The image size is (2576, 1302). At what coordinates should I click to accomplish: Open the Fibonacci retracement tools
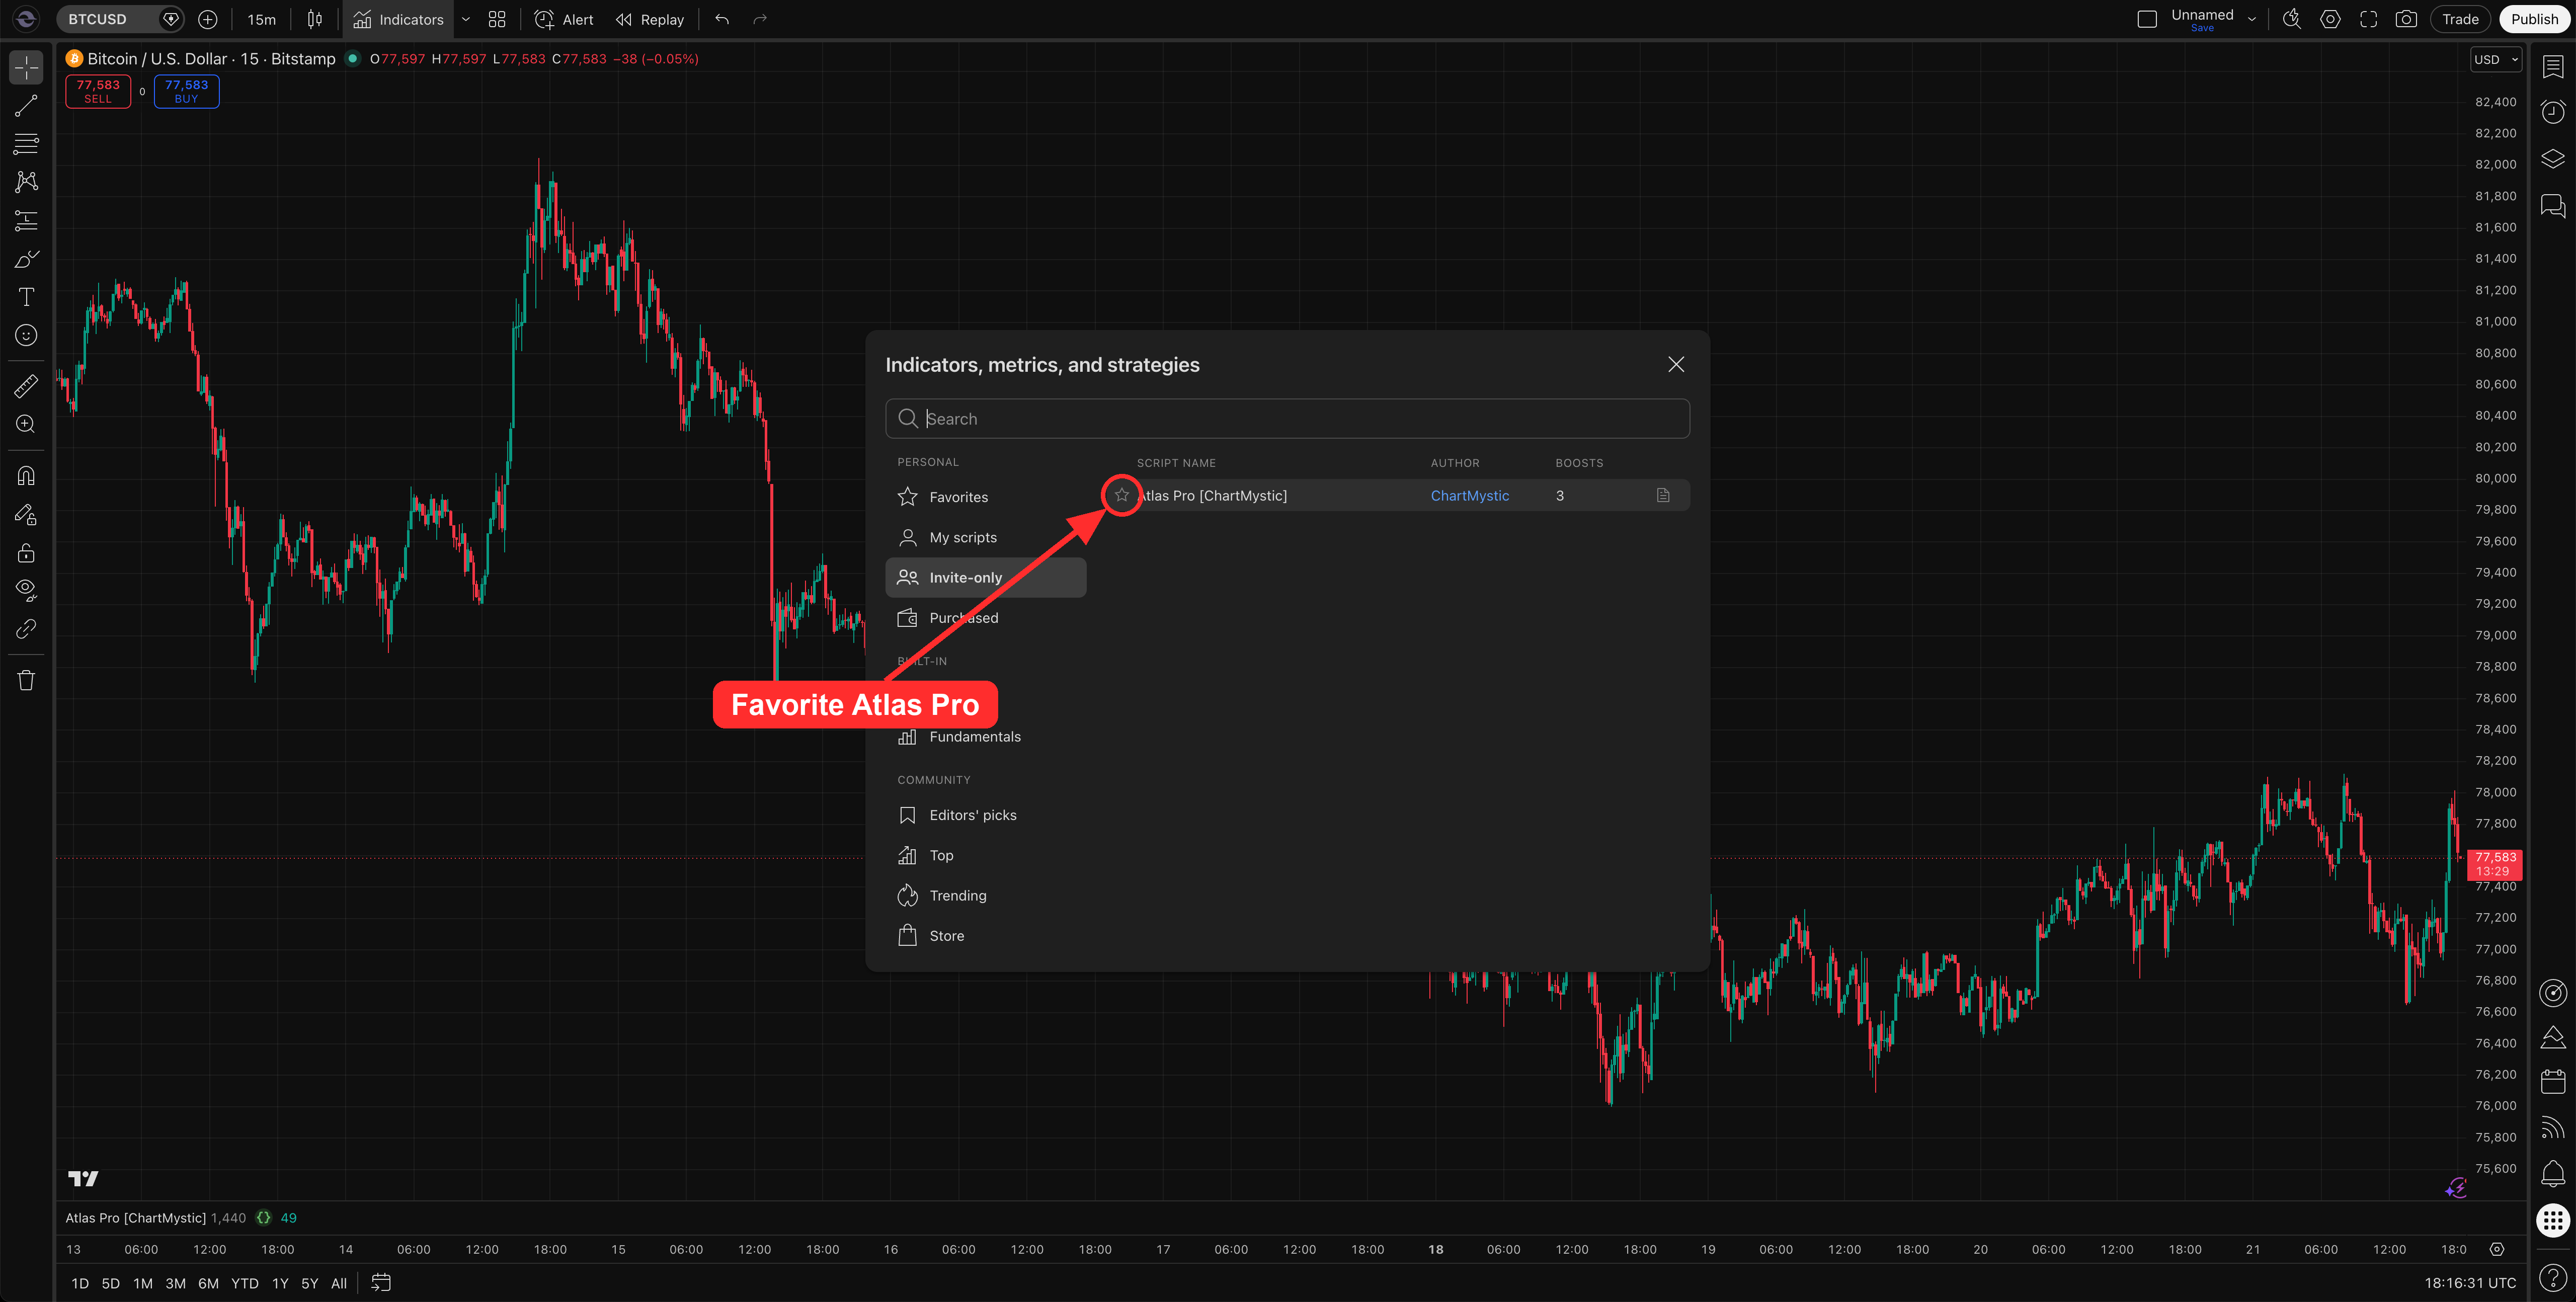[26, 143]
